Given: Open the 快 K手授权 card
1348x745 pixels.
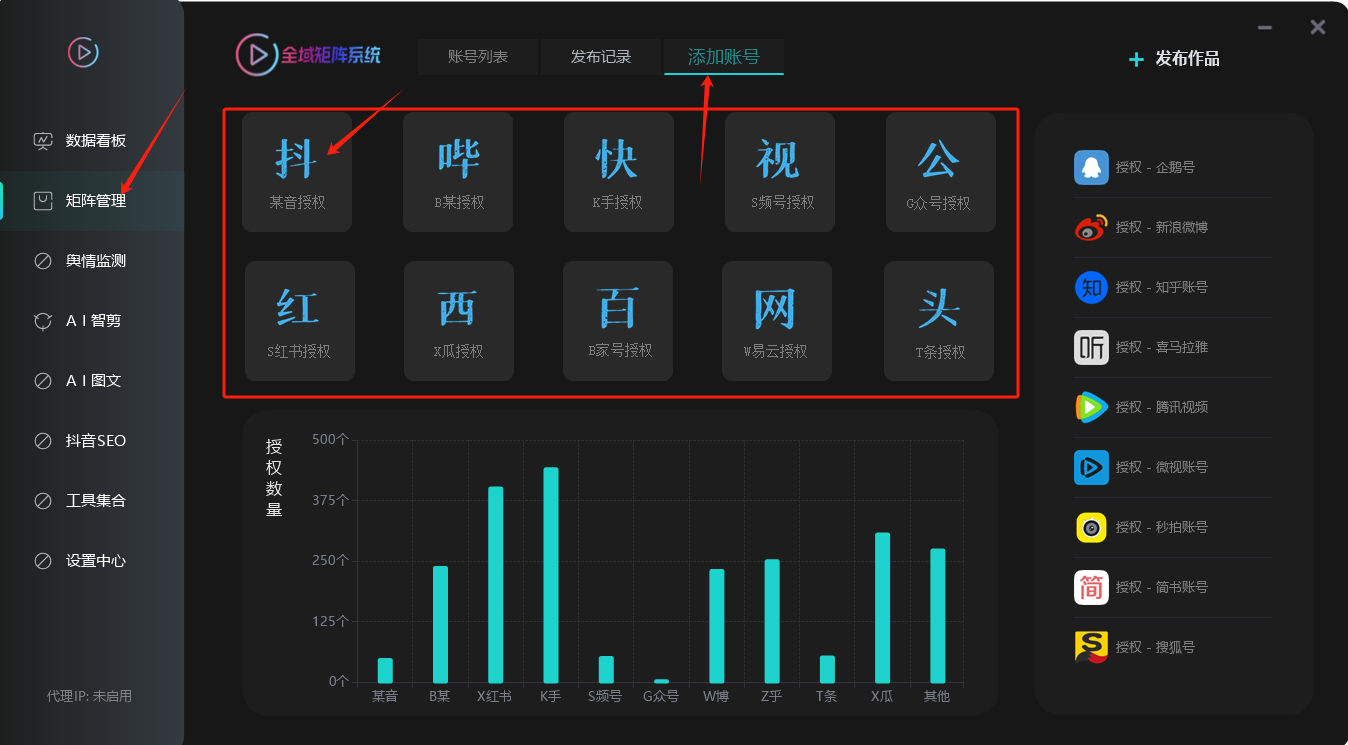Looking at the screenshot, I should 619,172.
